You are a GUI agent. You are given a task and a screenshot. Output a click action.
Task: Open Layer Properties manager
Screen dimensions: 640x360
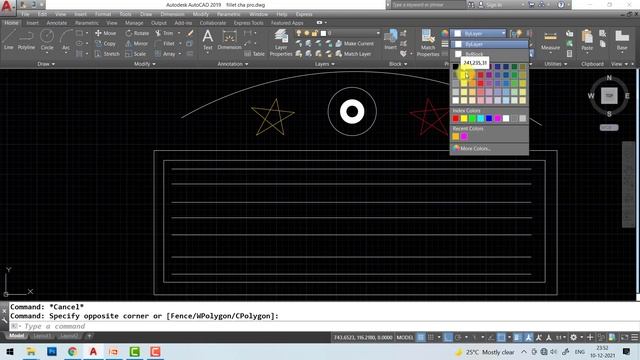pyautogui.click(x=281, y=42)
